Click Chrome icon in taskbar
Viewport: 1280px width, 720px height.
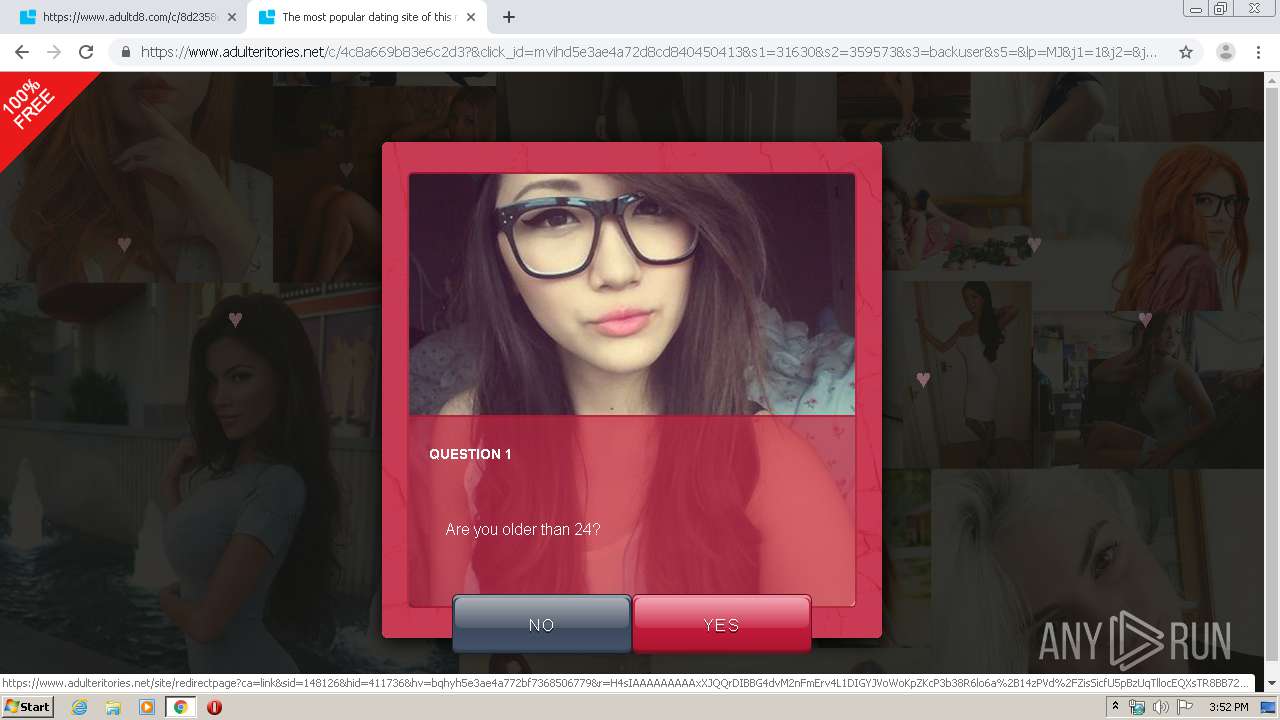181,707
